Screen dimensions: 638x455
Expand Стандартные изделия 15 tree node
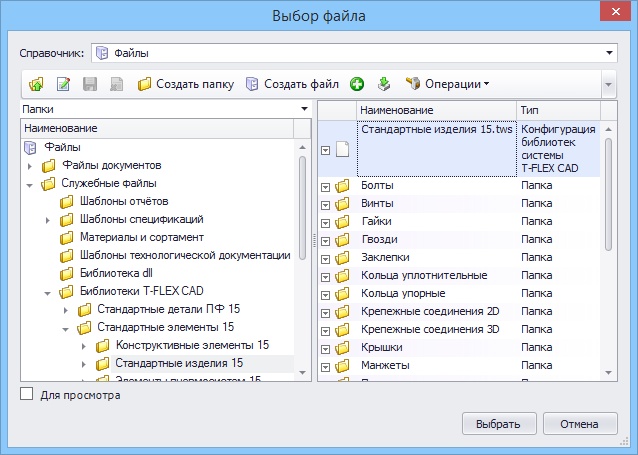point(84,364)
